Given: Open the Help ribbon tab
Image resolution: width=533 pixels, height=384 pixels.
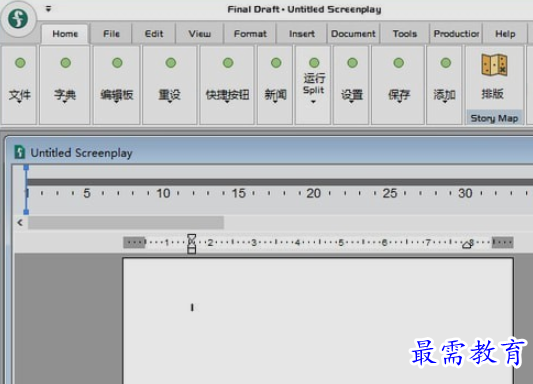Looking at the screenshot, I should tap(505, 34).
